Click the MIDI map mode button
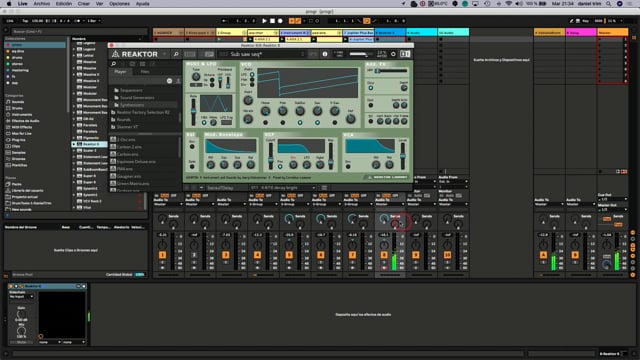640x360 pixels. coord(598,21)
